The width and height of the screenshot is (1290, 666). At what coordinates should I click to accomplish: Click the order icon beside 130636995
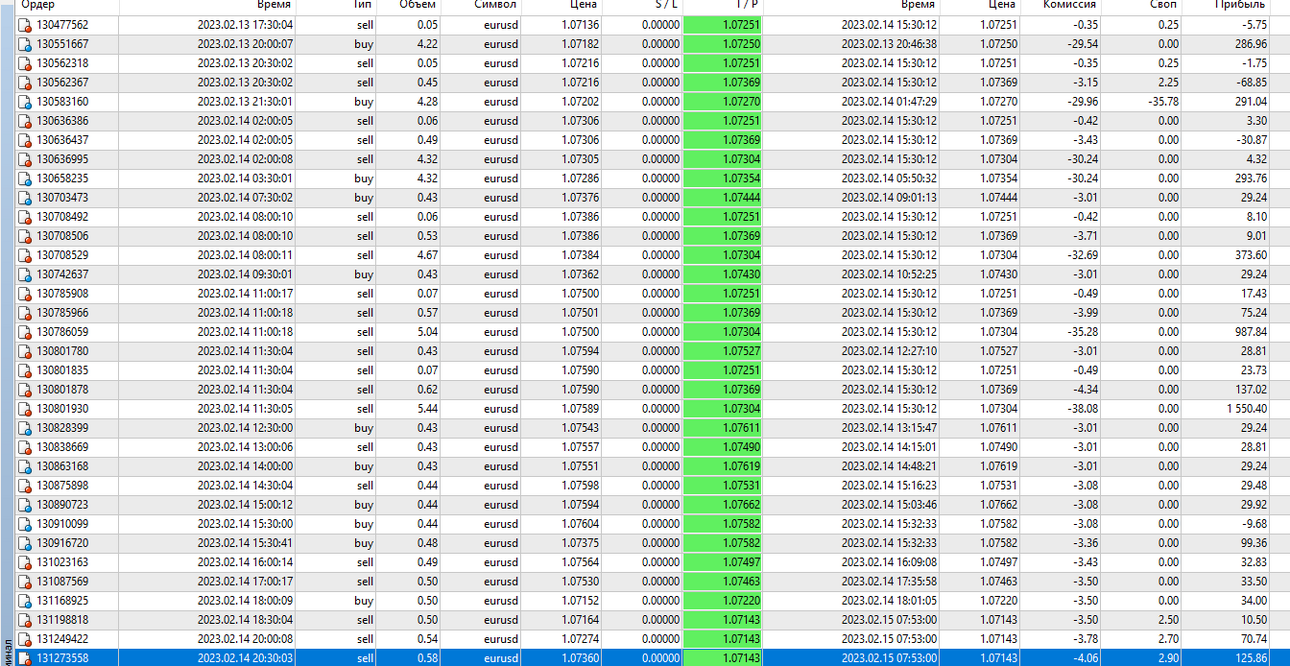point(26,159)
